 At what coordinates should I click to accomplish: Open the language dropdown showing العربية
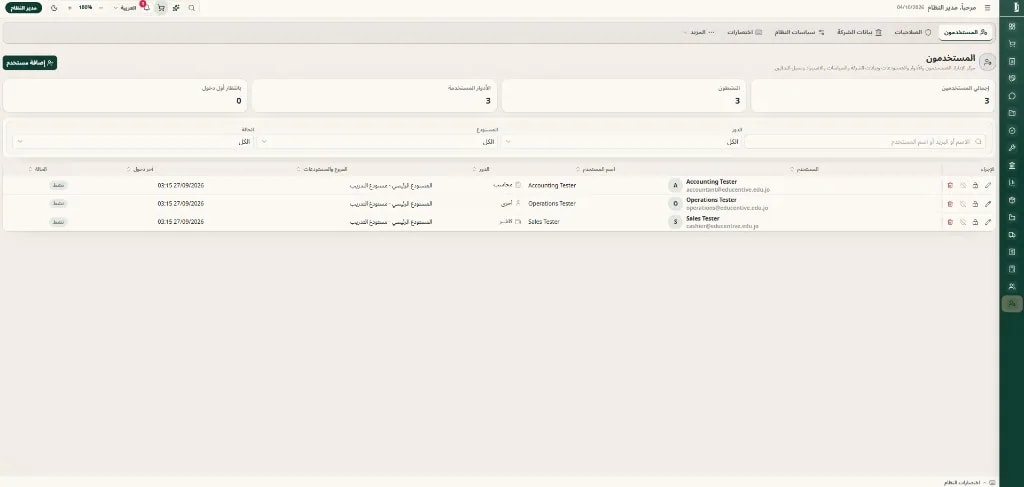124,8
